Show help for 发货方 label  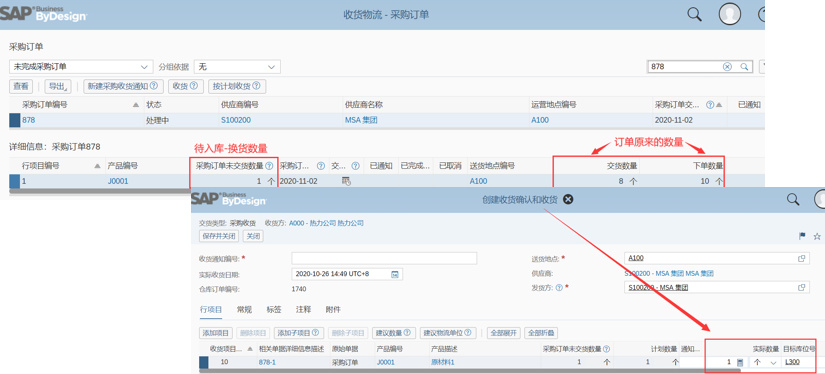559,288
